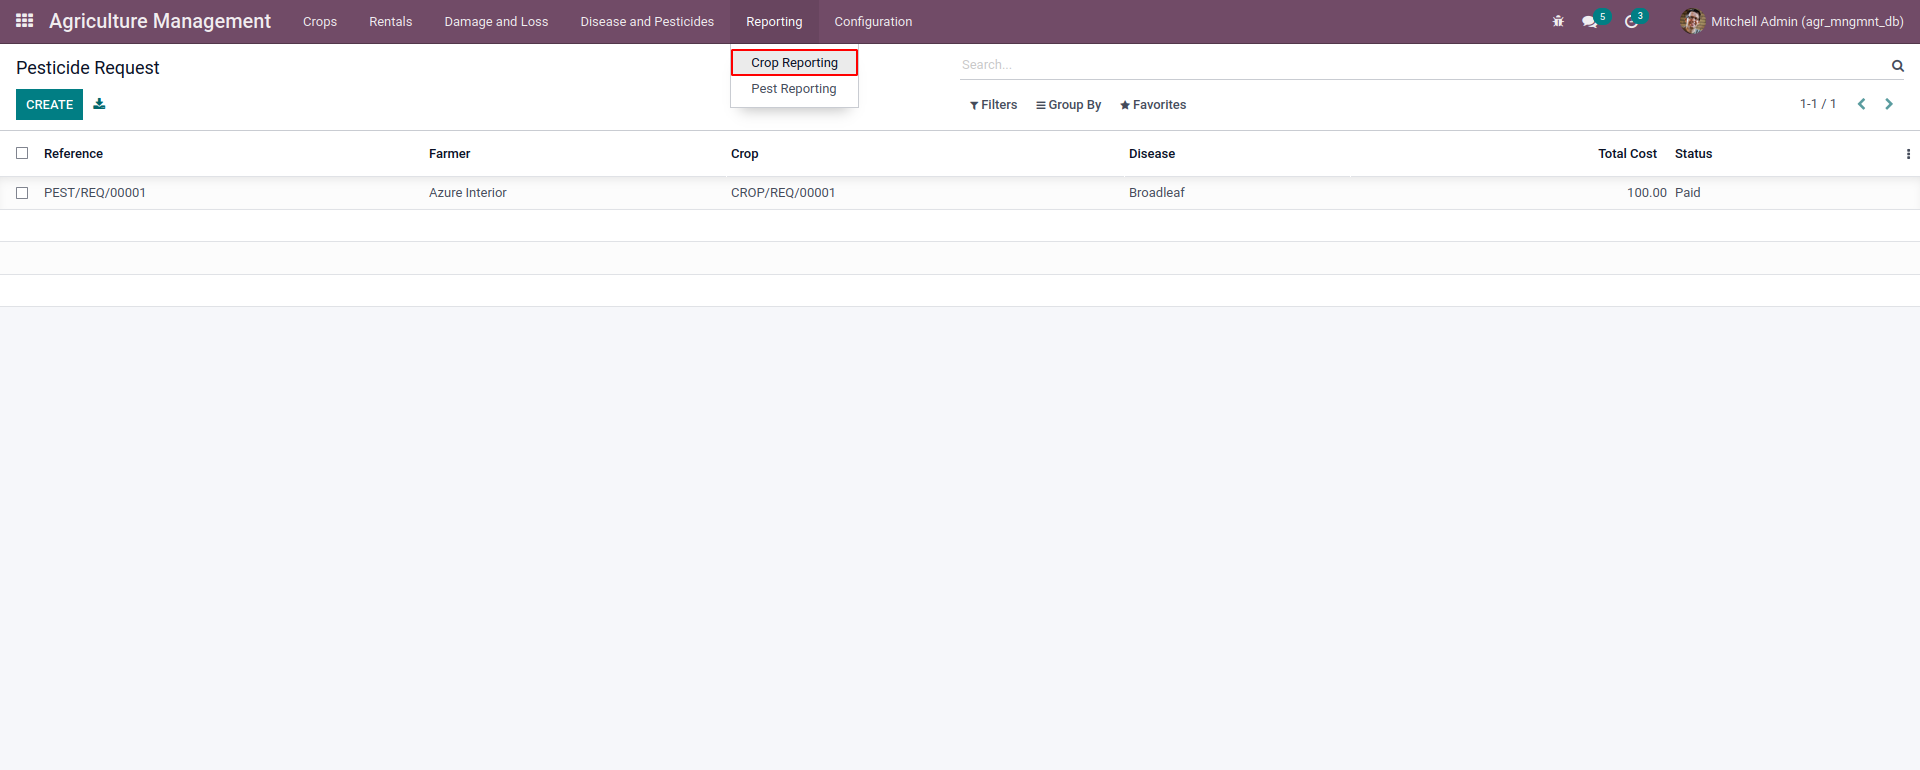Sort by Farmer column header

449,154
